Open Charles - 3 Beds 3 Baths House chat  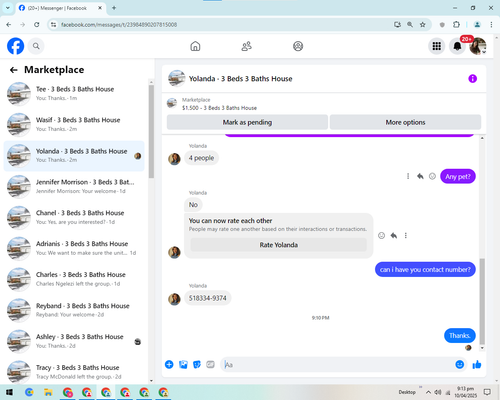pyautogui.click(x=74, y=279)
